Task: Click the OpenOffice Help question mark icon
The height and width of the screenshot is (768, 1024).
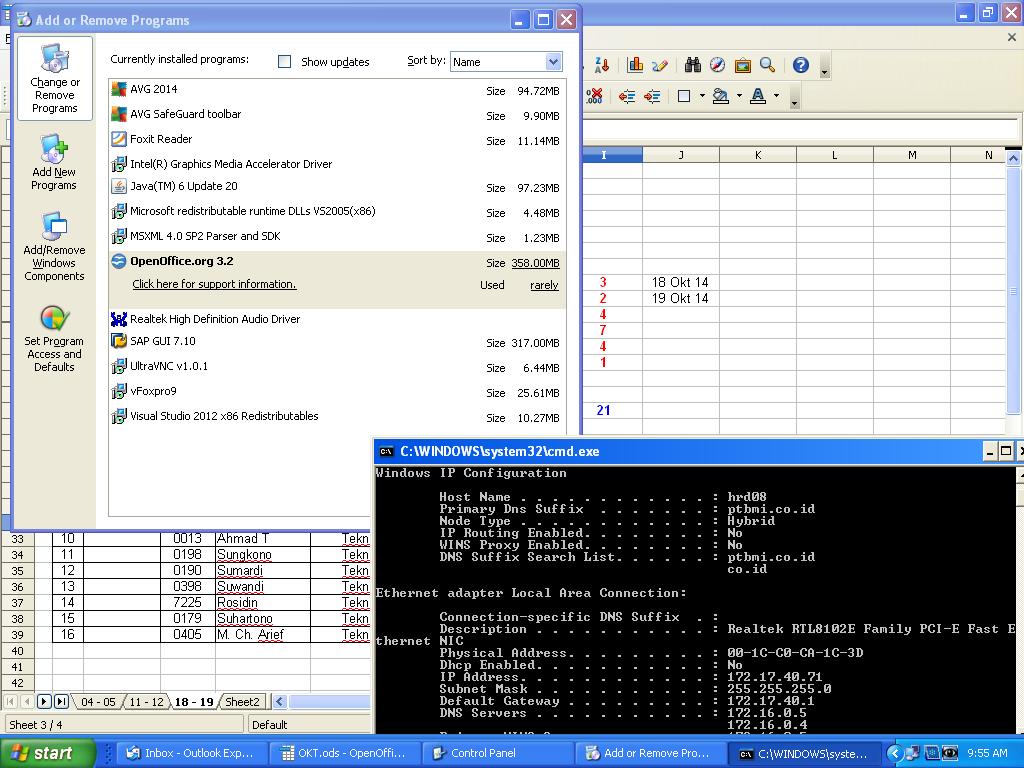Action: pos(800,65)
